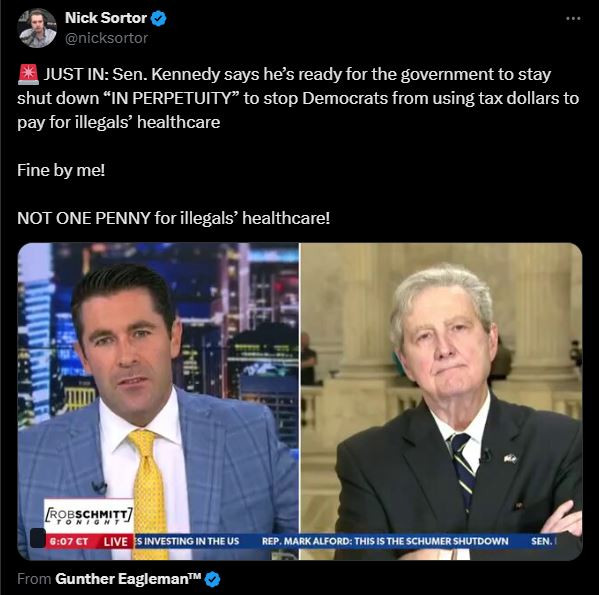Click the Nick Sortor display name

click(x=106, y=18)
